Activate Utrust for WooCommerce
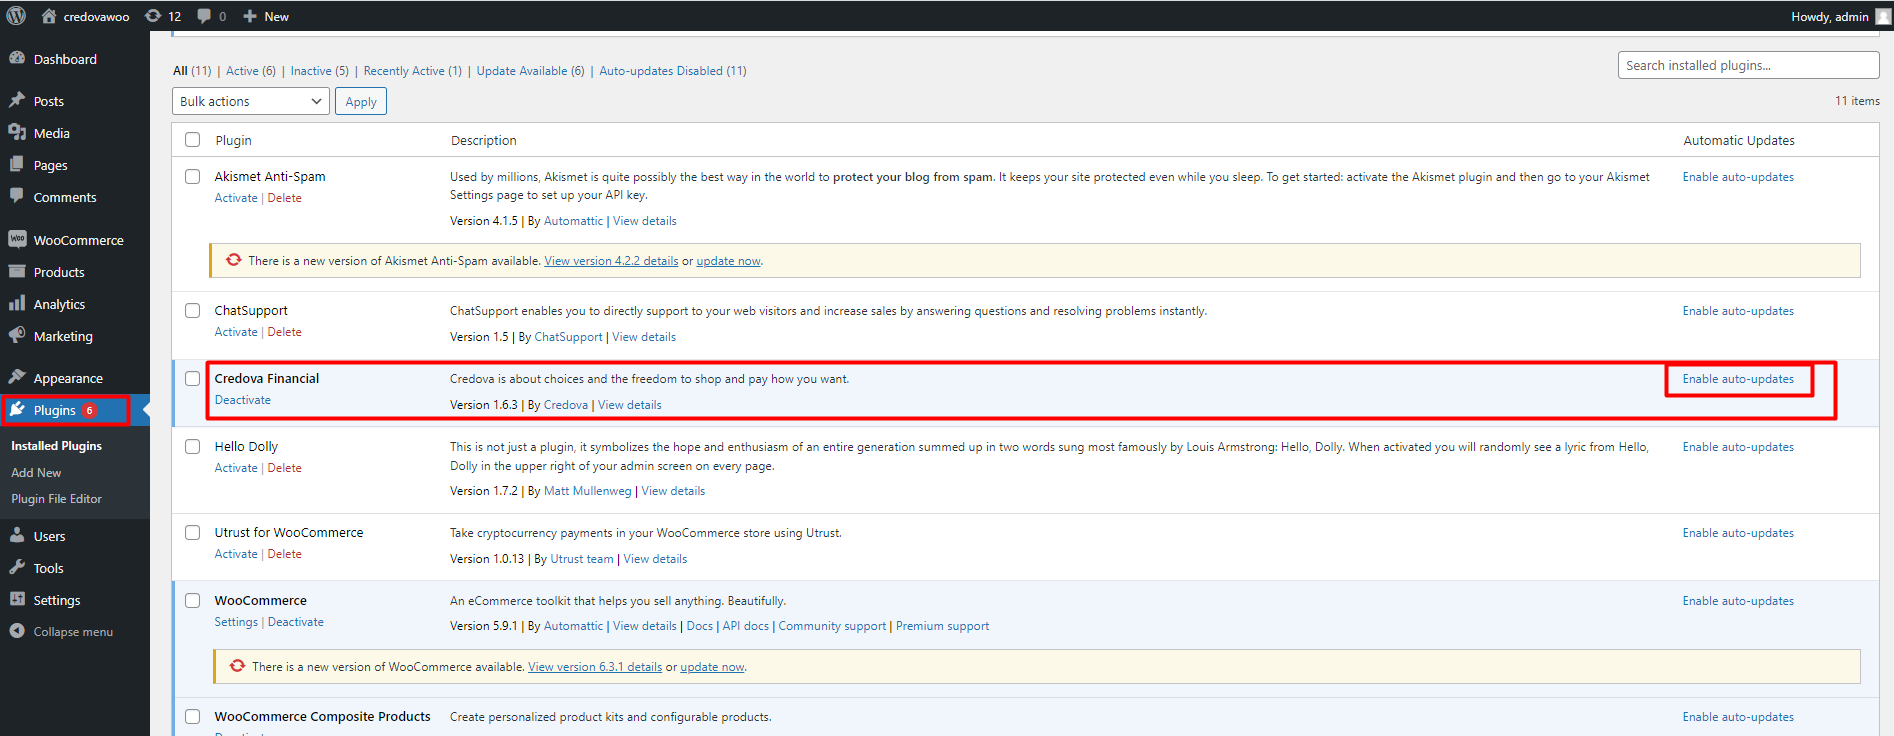Image resolution: width=1894 pixels, height=736 pixels. [x=236, y=554]
